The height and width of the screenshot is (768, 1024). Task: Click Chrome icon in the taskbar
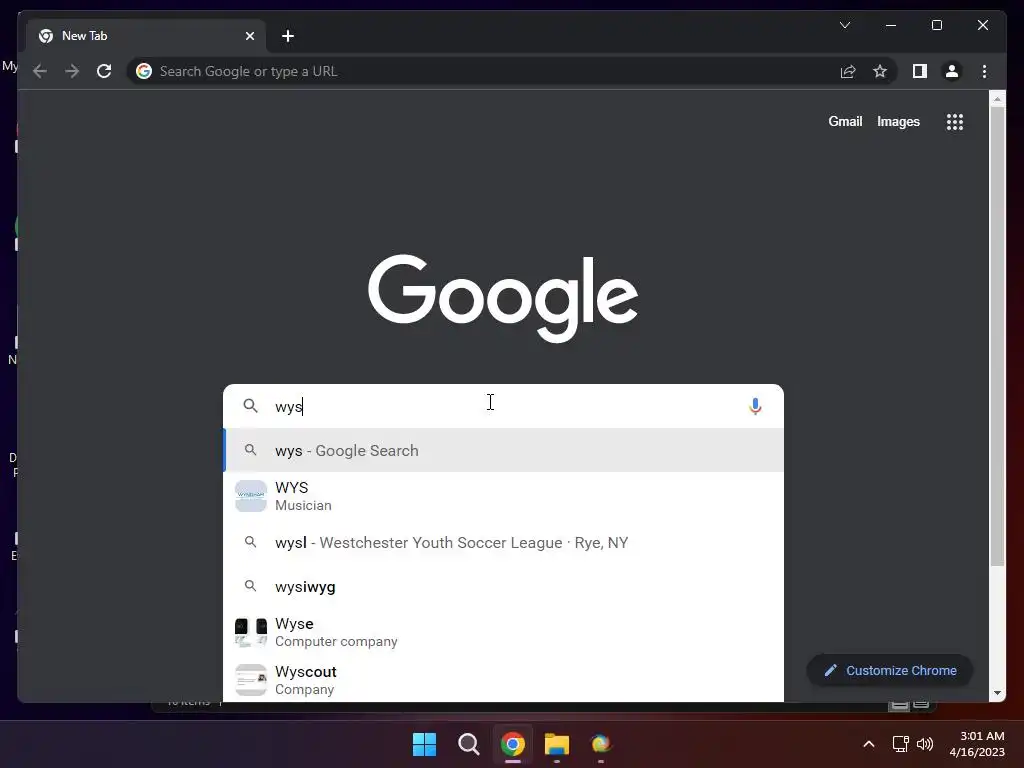[513, 744]
